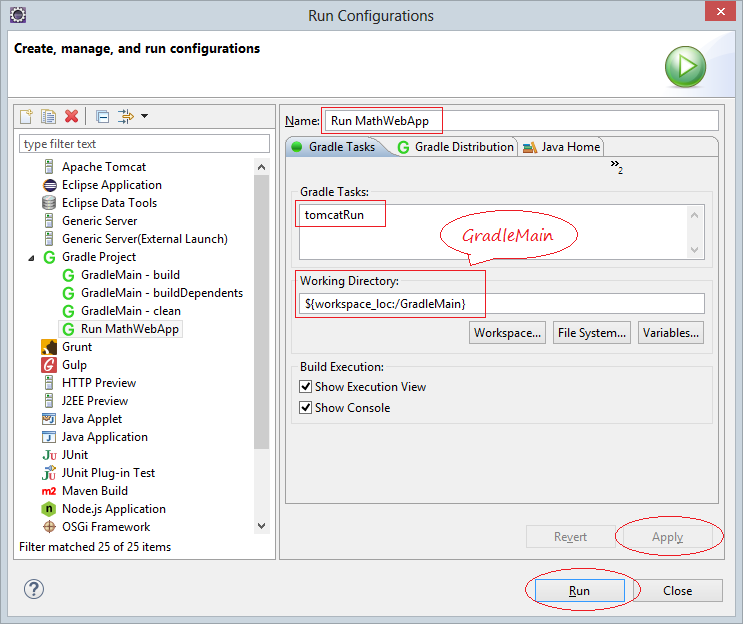Image resolution: width=743 pixels, height=624 pixels.
Task: Click the "JUnit Plug-in Test" label
Action: click(x=108, y=473)
